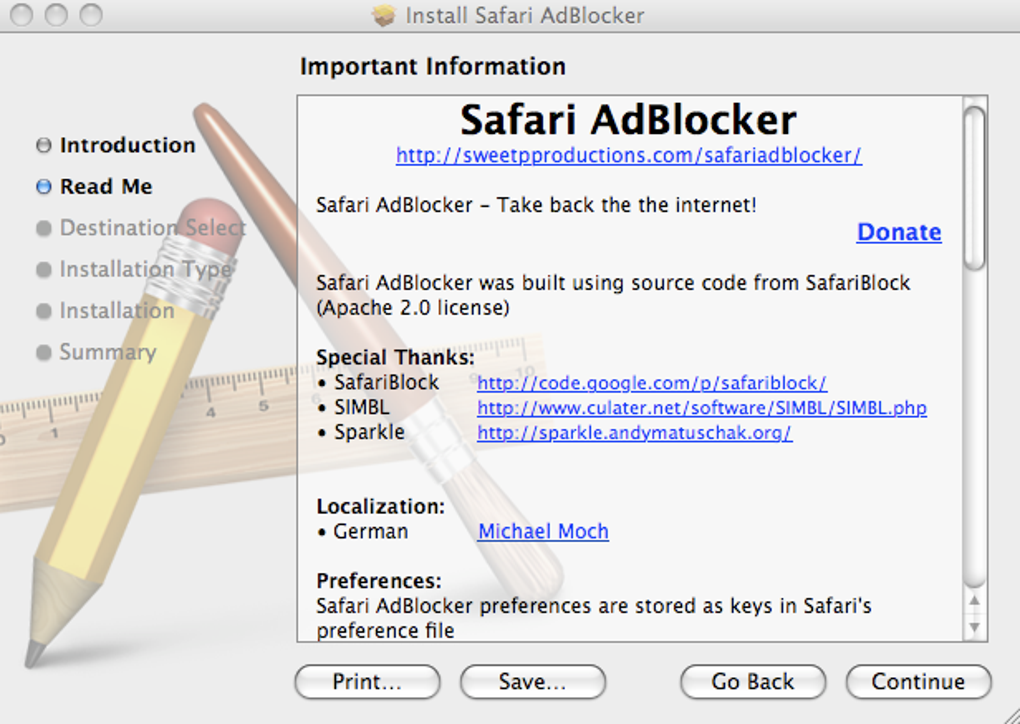Image resolution: width=1020 pixels, height=724 pixels.
Task: Visit the sparkle.andymatuschak.org link
Action: [x=634, y=433]
